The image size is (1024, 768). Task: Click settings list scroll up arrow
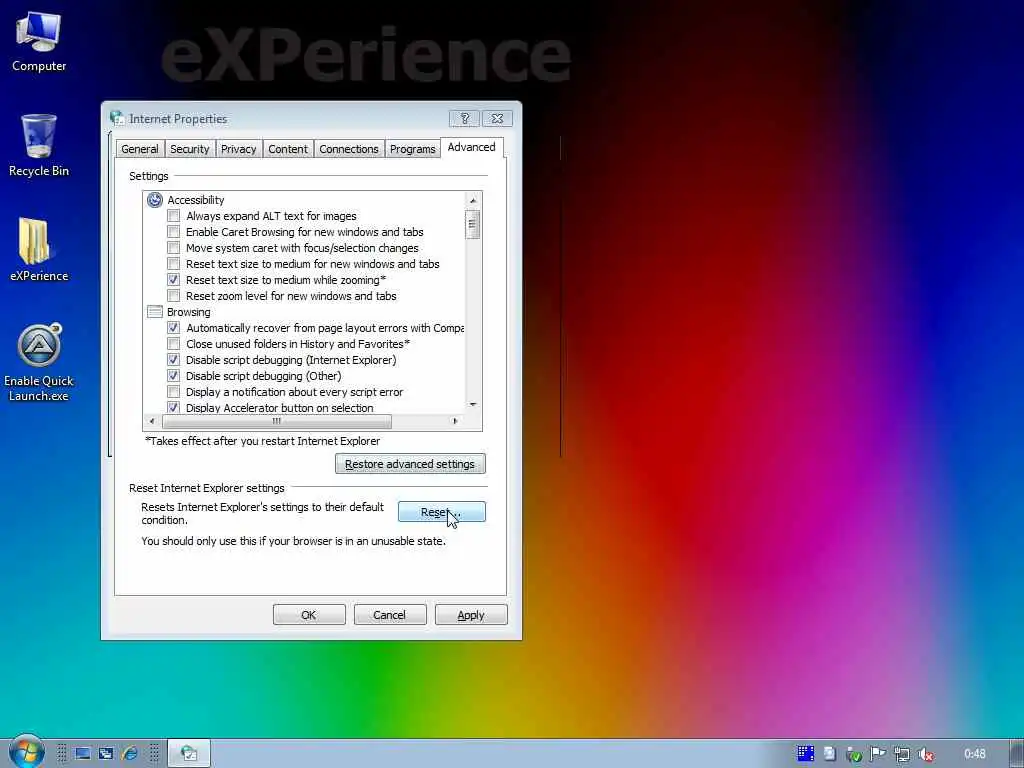pyautogui.click(x=473, y=200)
